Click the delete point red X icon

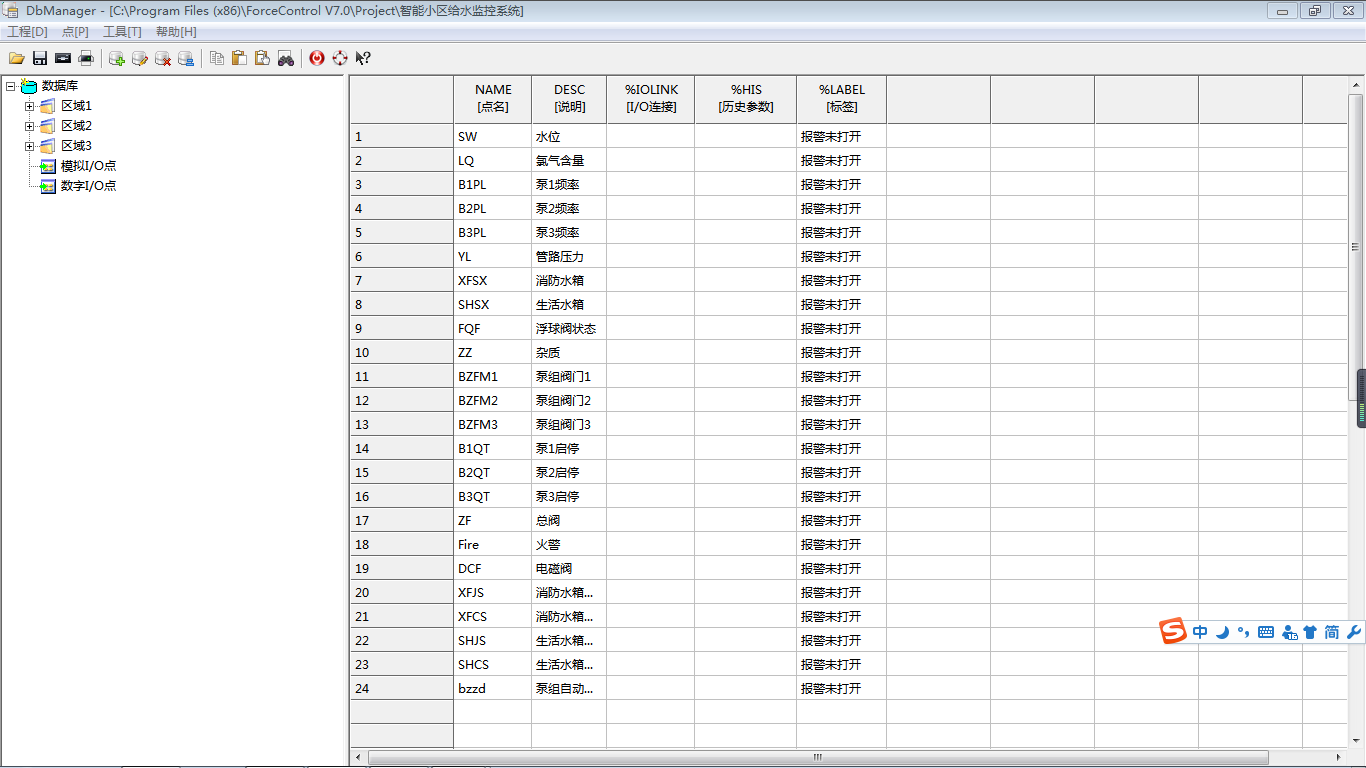[163, 58]
